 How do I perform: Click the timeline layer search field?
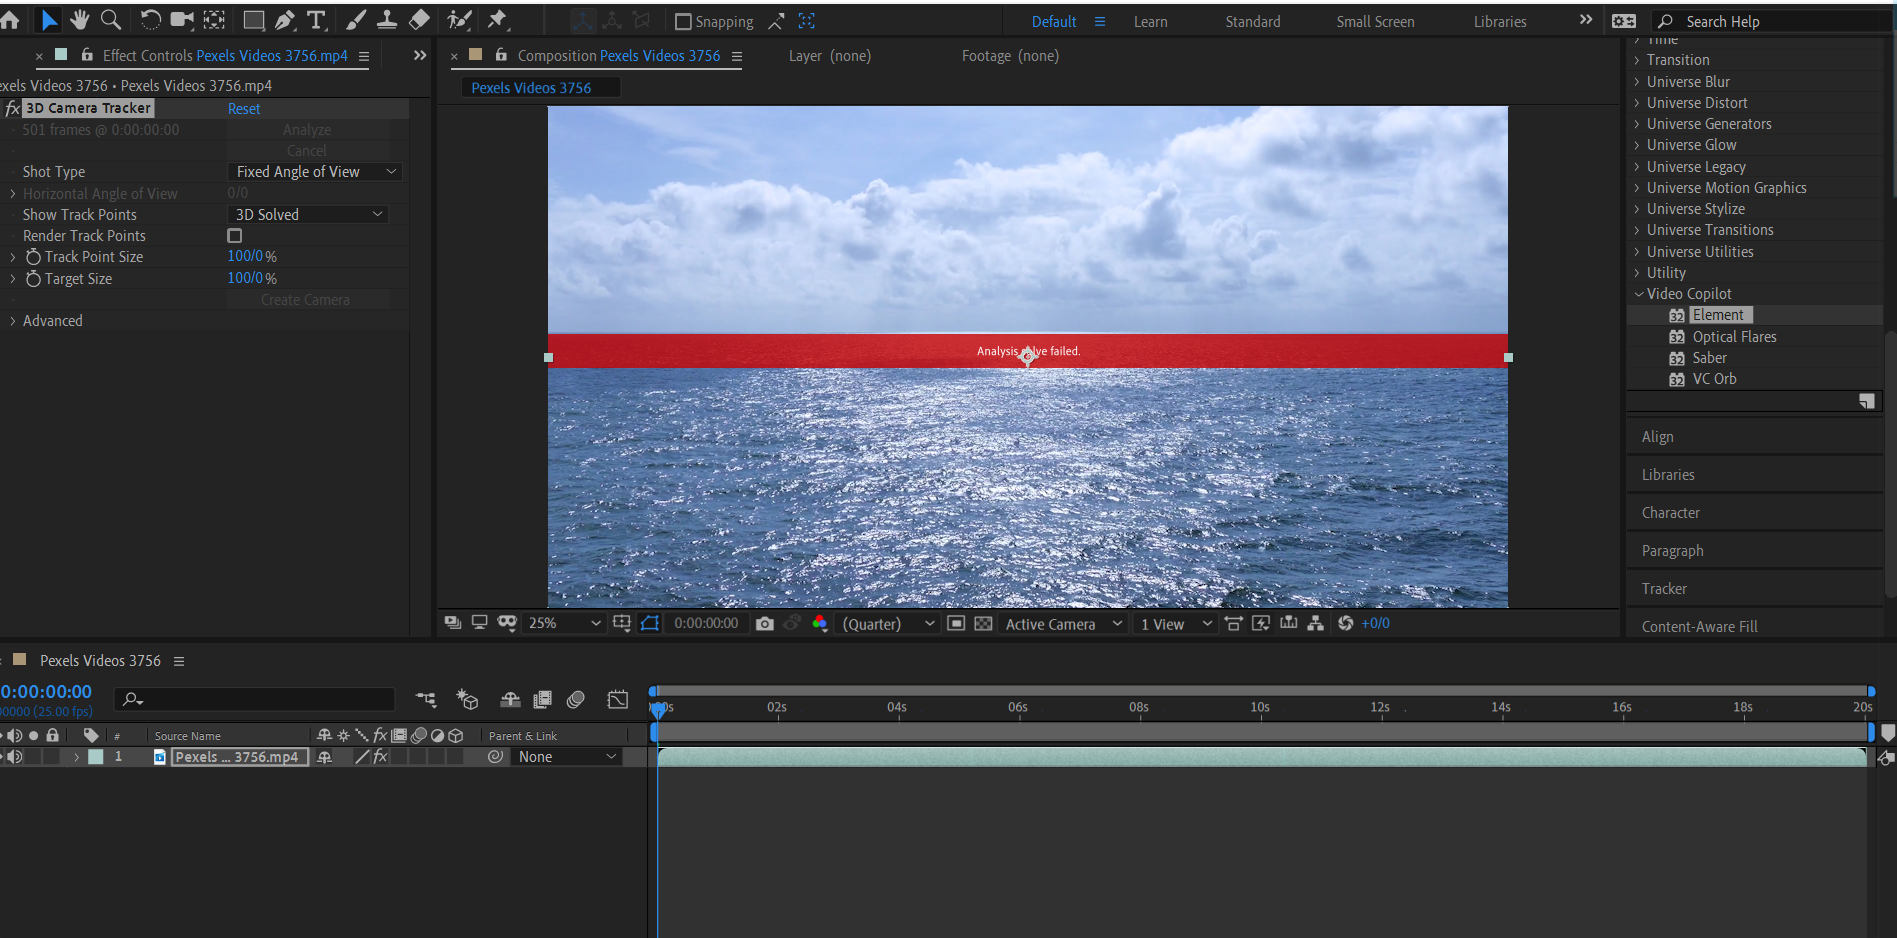[255, 699]
